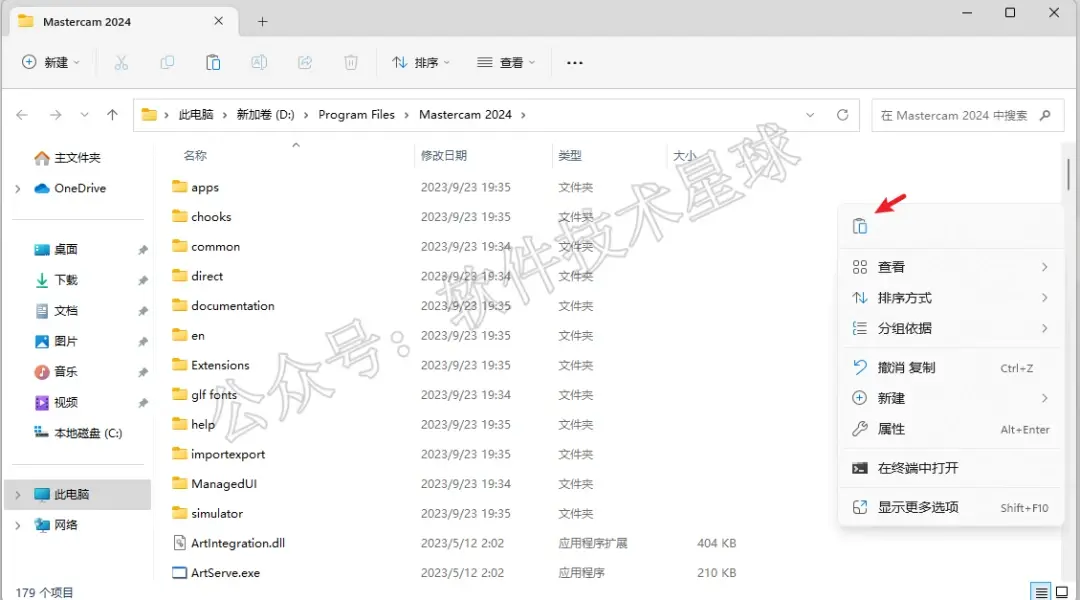Open 桌面 desktop in sidebar
The width and height of the screenshot is (1080, 600).
(56, 249)
